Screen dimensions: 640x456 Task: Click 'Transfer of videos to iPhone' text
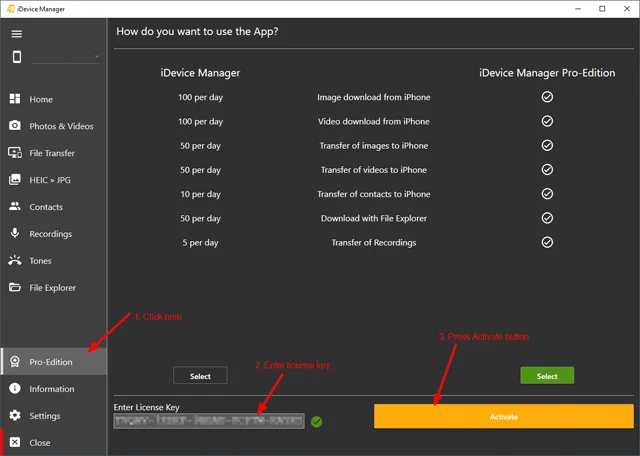pos(373,170)
